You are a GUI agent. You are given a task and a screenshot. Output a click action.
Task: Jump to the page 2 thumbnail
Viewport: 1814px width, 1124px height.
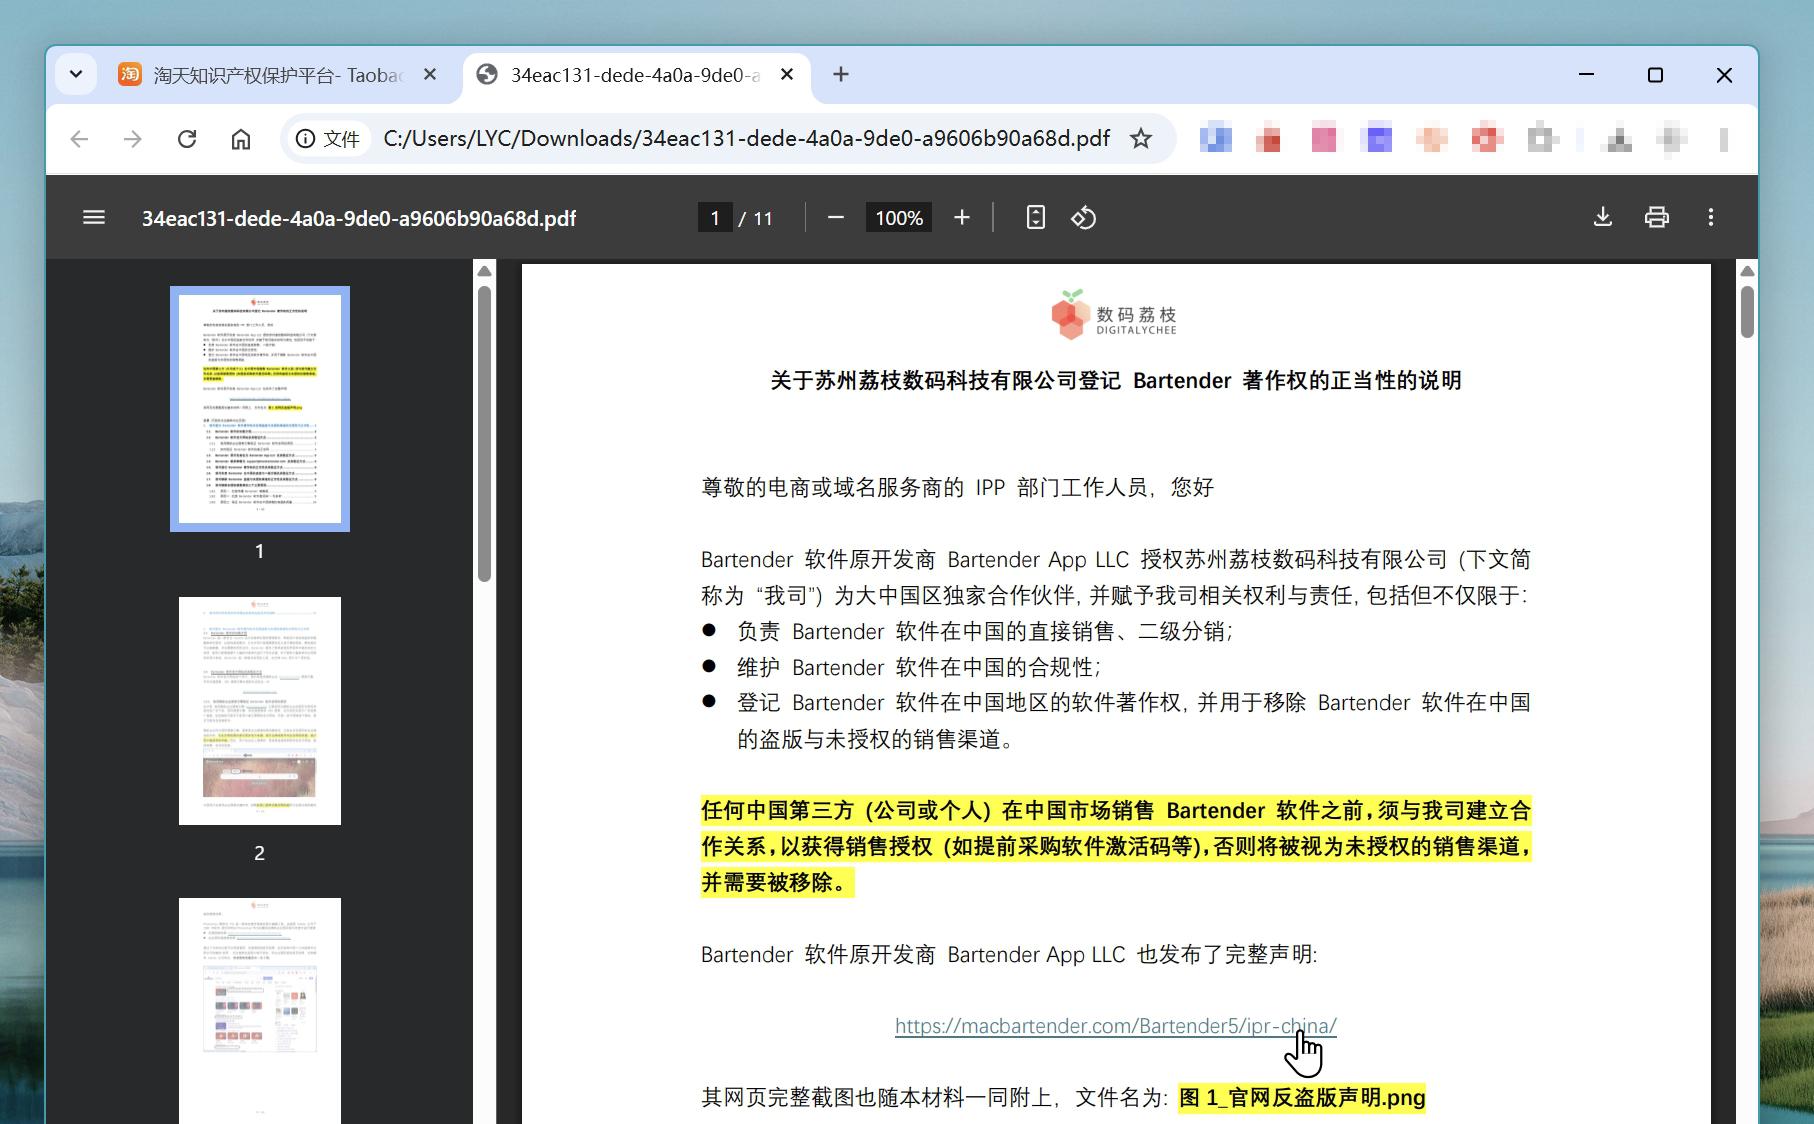(x=260, y=711)
